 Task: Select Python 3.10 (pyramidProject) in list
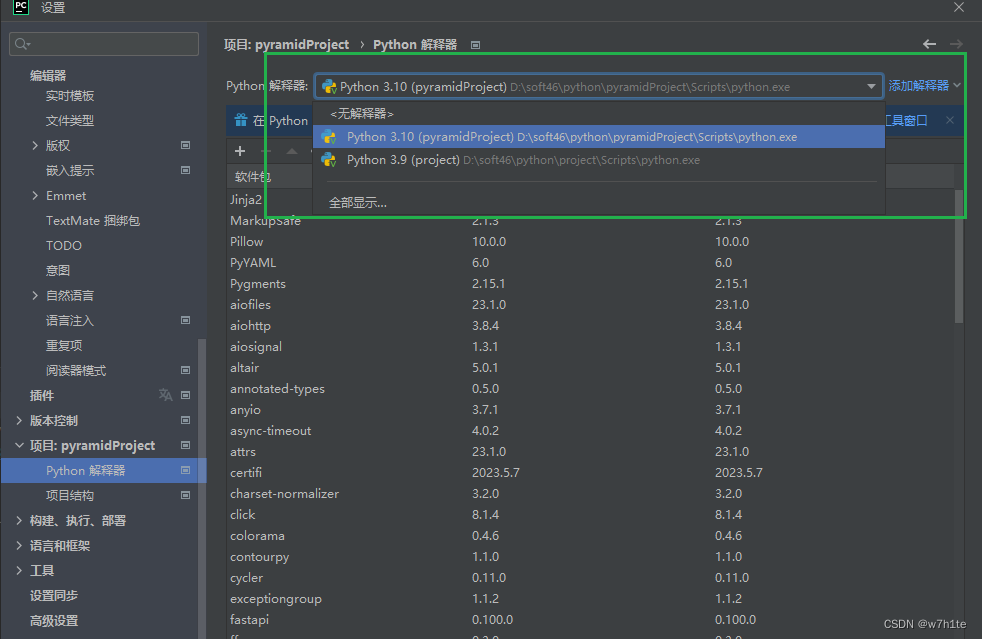[599, 137]
